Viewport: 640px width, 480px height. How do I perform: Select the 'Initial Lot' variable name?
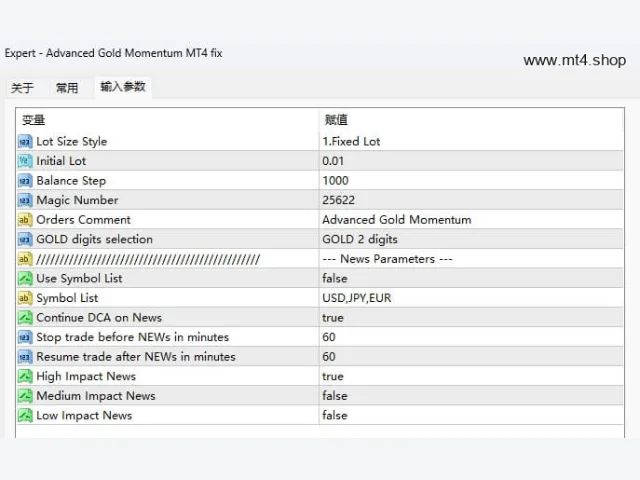click(61, 161)
